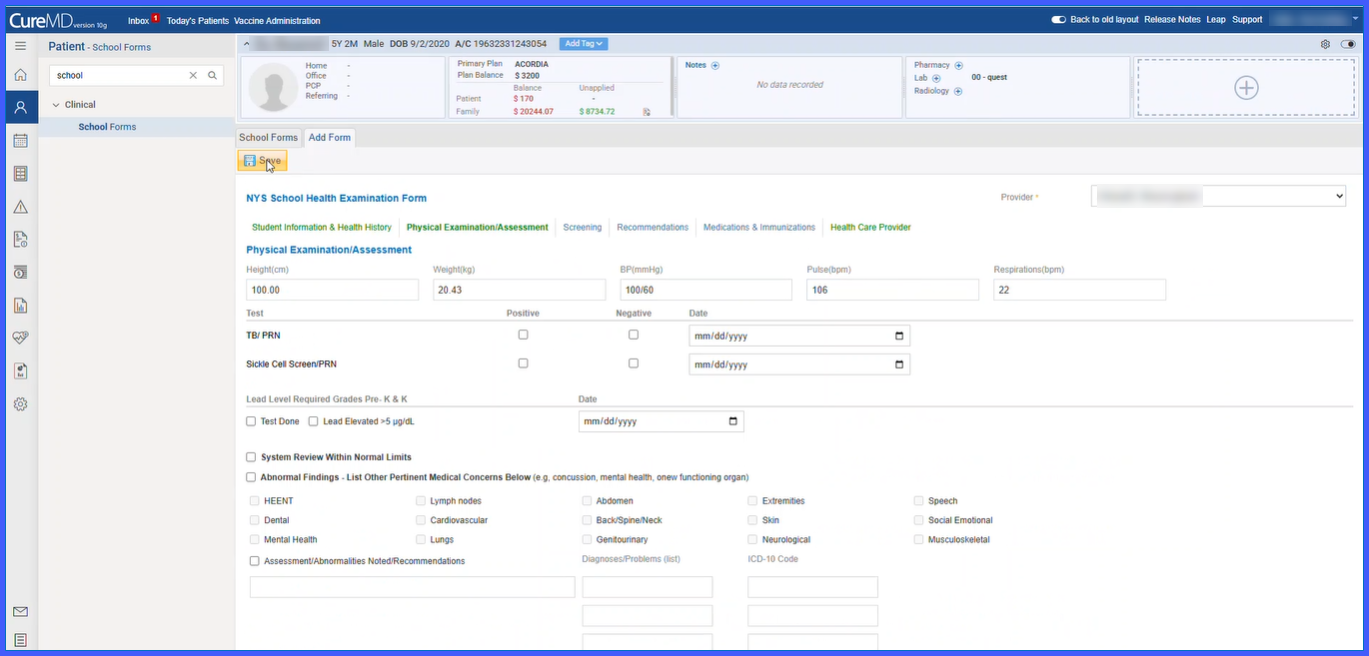The width and height of the screenshot is (1369, 656).
Task: Open the settings gear icon in the sidebar
Action: (x=20, y=404)
